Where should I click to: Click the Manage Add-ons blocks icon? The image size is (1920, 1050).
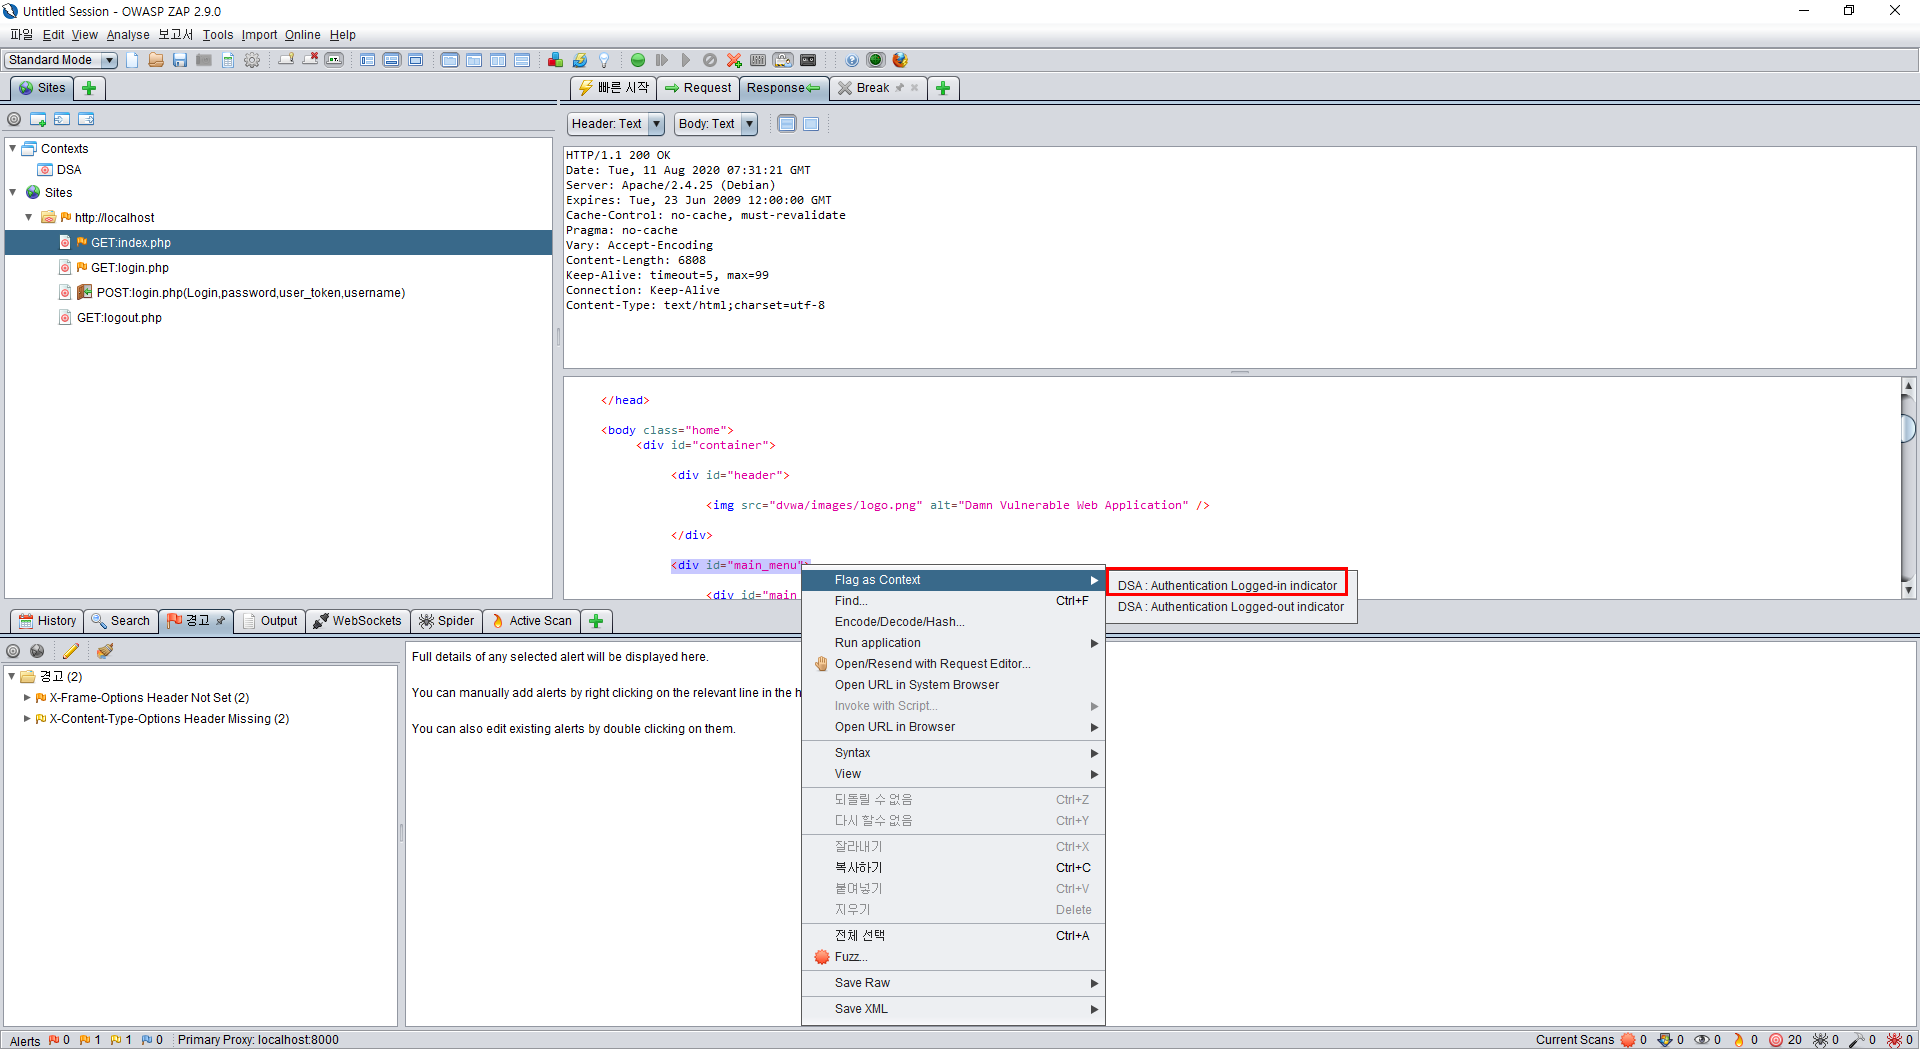coord(555,60)
